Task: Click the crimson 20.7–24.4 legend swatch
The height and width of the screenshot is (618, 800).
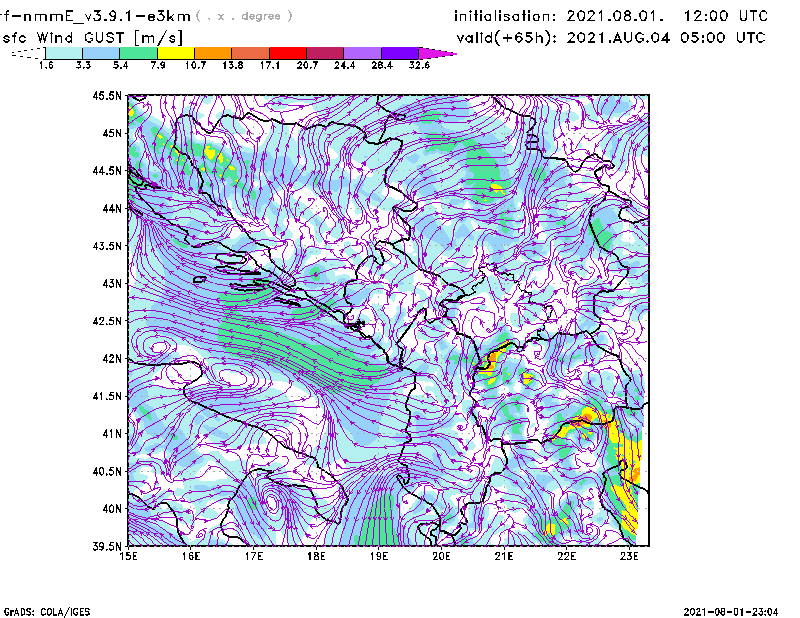Action: point(325,53)
